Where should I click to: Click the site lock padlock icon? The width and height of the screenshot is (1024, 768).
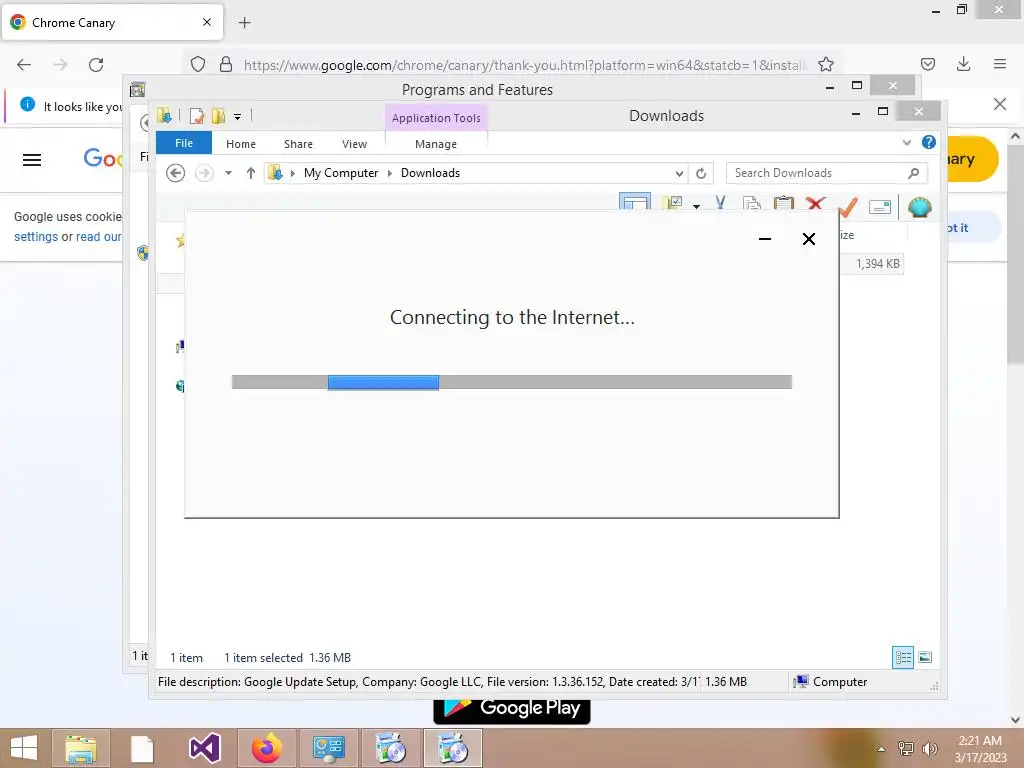[x=225, y=64]
